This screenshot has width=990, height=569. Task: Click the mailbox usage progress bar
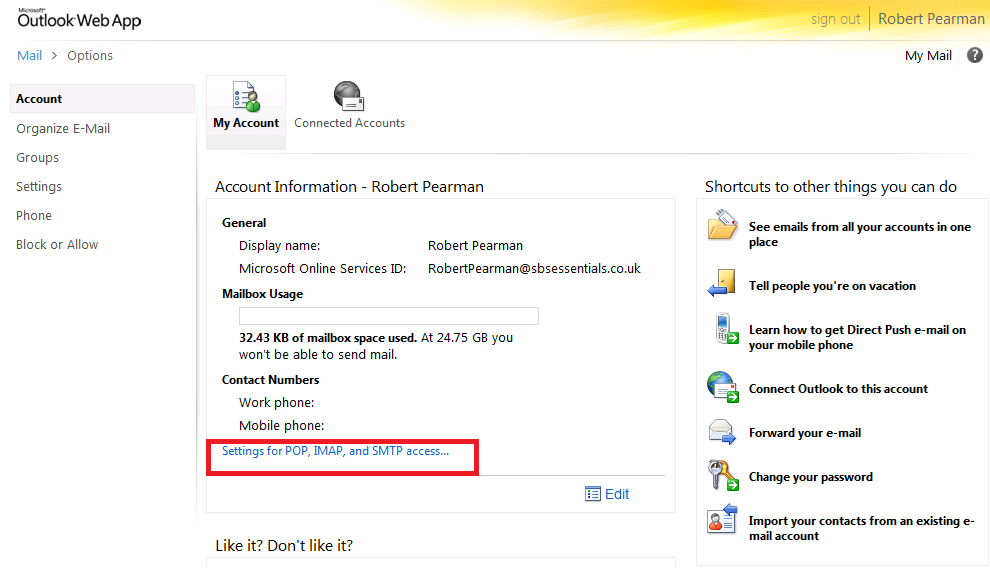click(x=389, y=316)
